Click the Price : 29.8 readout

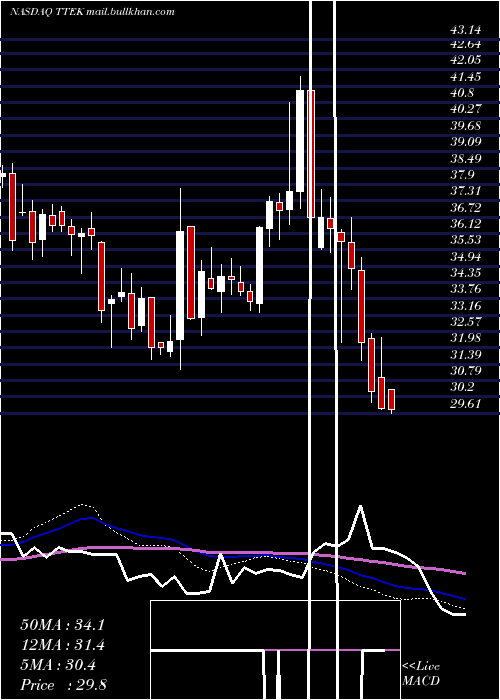click(63, 685)
